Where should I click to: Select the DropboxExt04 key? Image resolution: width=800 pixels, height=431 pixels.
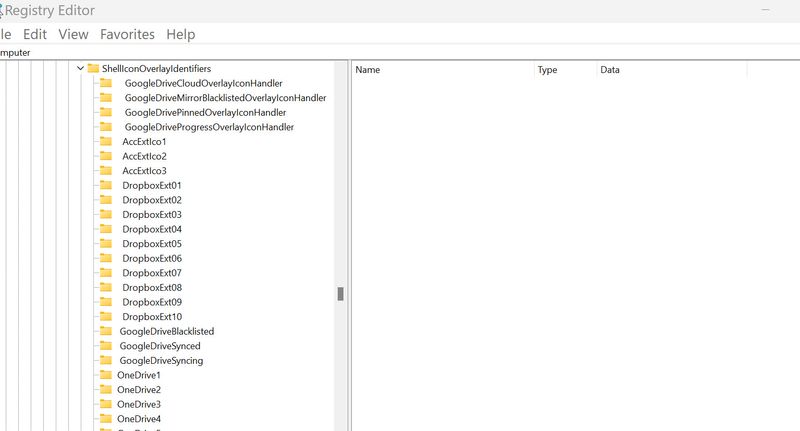tap(152, 229)
